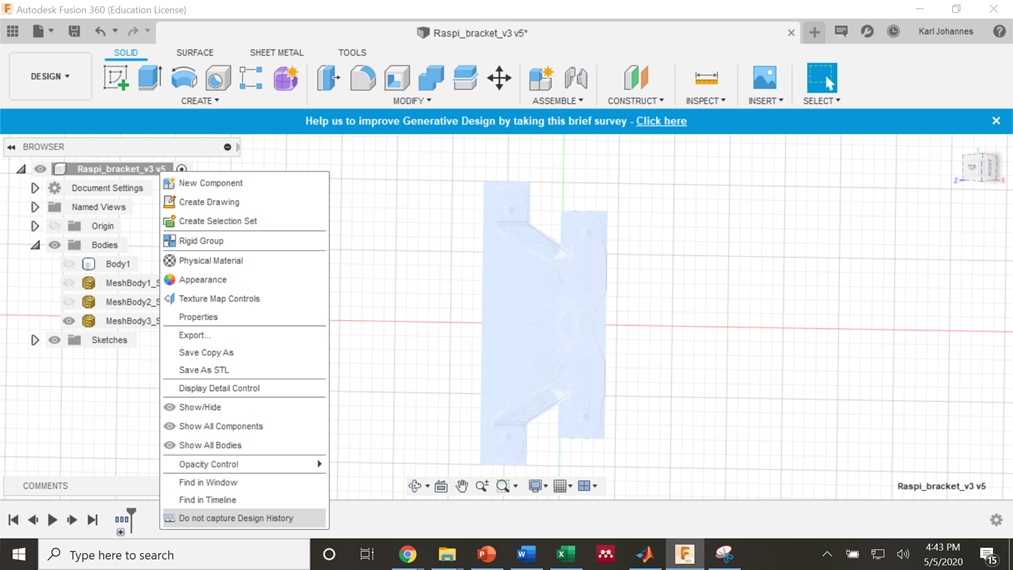Image resolution: width=1013 pixels, height=570 pixels.
Task: Open the CONSTRUCT dropdown menu
Action: click(636, 101)
